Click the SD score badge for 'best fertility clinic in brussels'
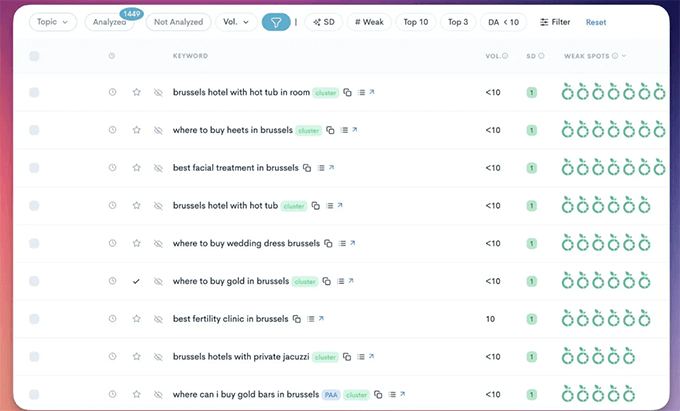This screenshot has width=680, height=411. point(532,319)
